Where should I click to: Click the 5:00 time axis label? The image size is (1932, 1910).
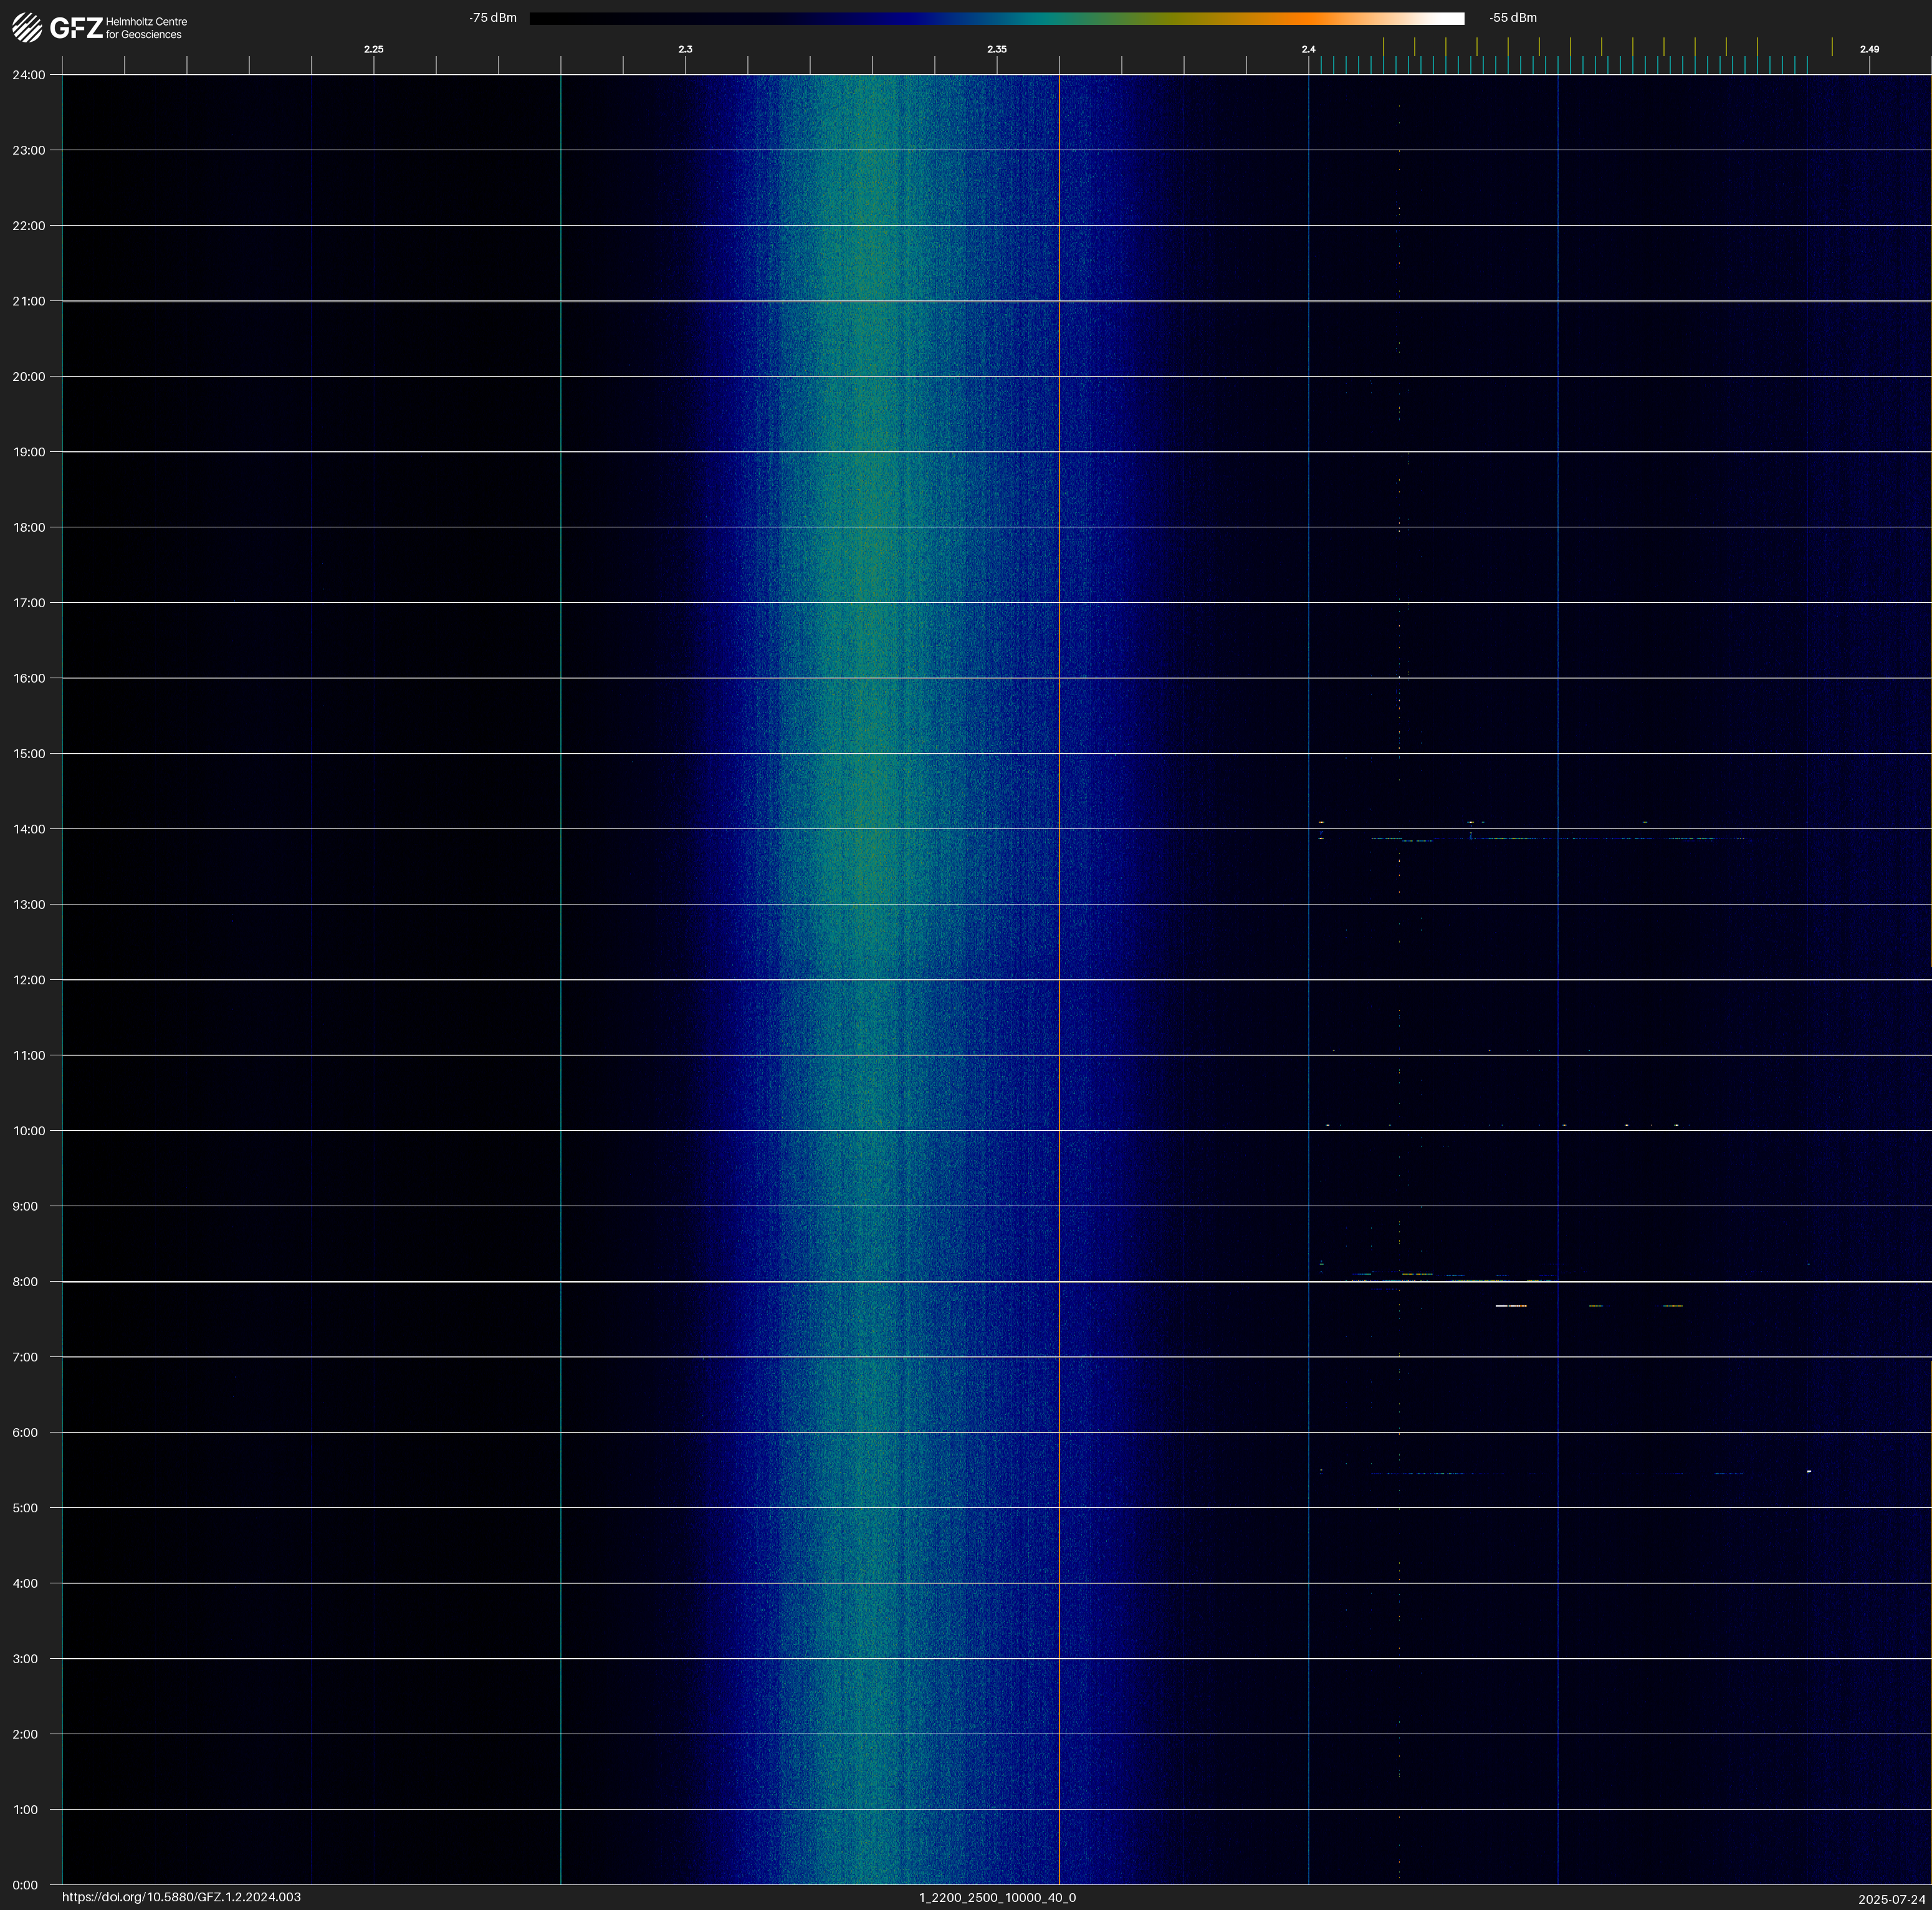(x=25, y=1508)
